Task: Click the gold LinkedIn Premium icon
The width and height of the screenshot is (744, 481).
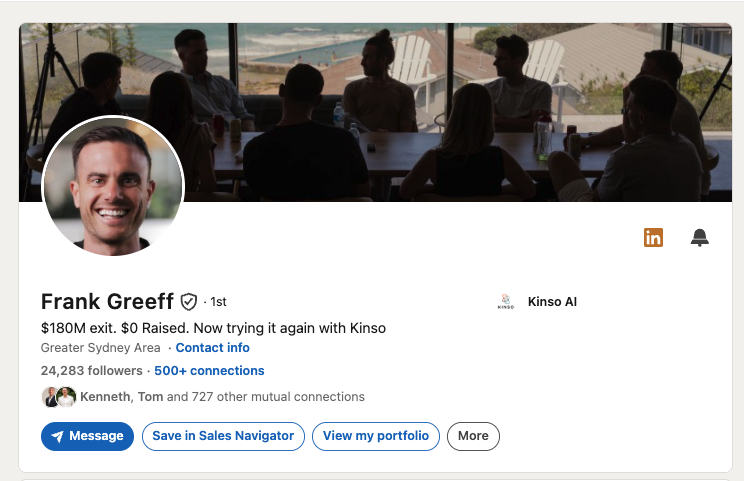Action: tap(653, 237)
